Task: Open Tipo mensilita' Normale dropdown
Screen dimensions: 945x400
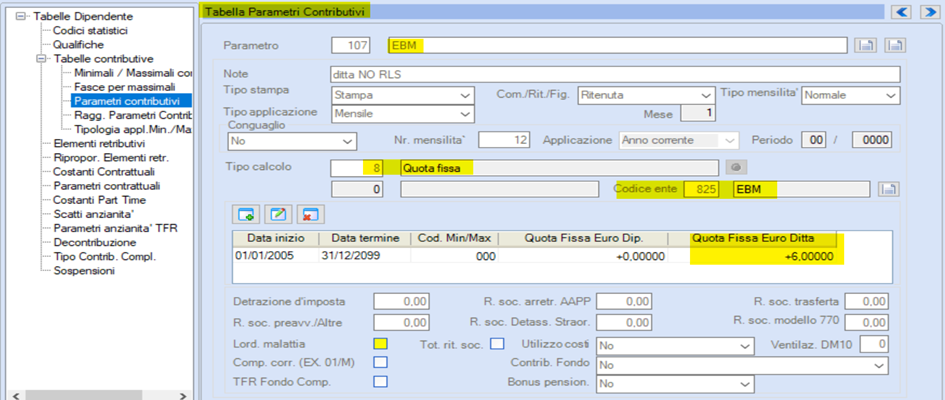Action: [850, 95]
